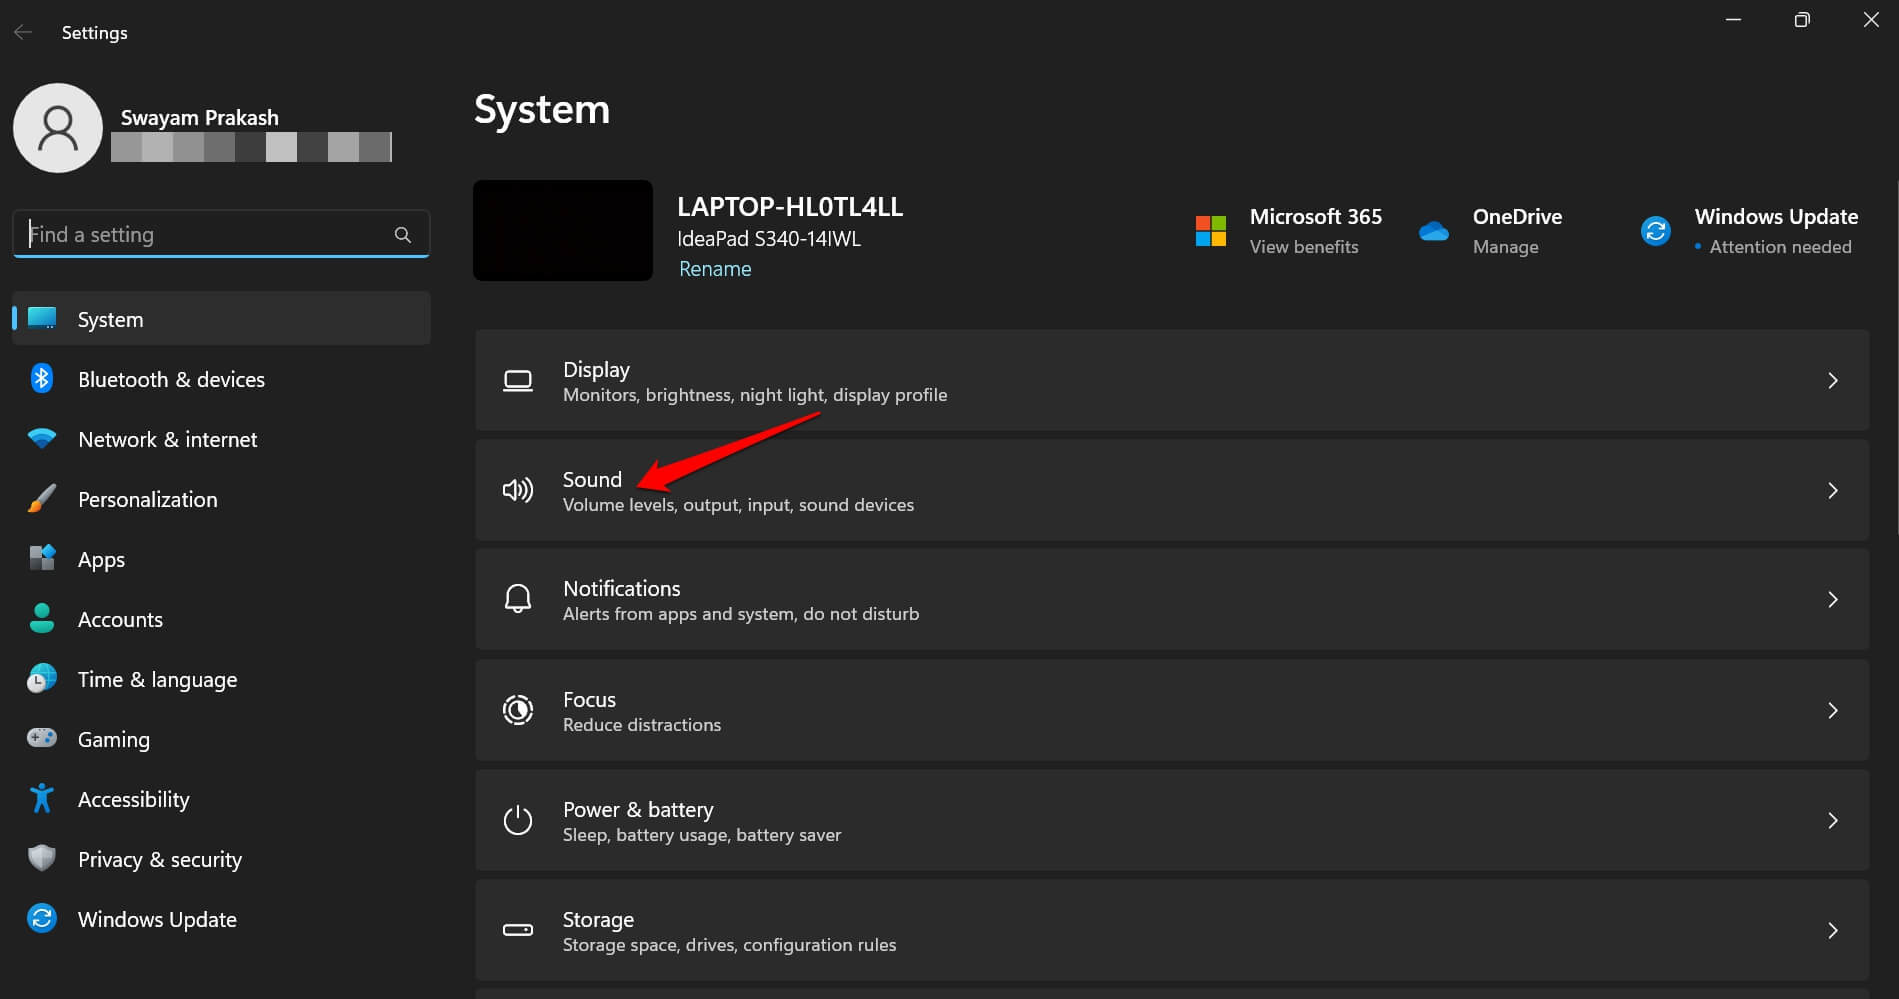Click View benefits under Microsoft 365
The image size is (1899, 999).
(1304, 246)
